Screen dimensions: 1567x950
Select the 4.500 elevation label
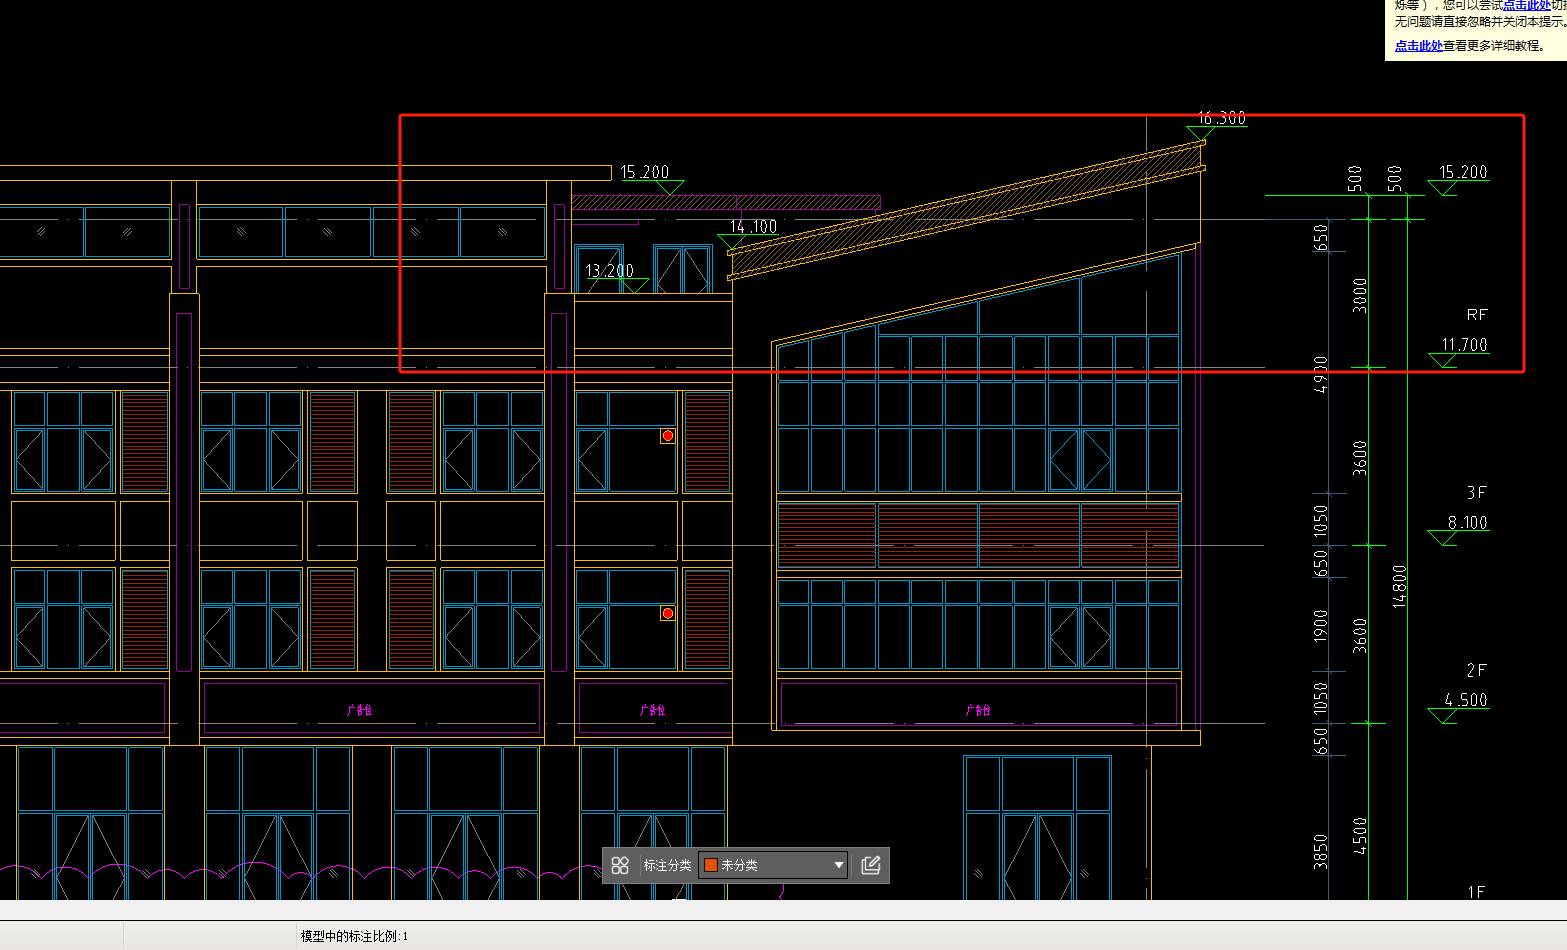(x=1466, y=700)
